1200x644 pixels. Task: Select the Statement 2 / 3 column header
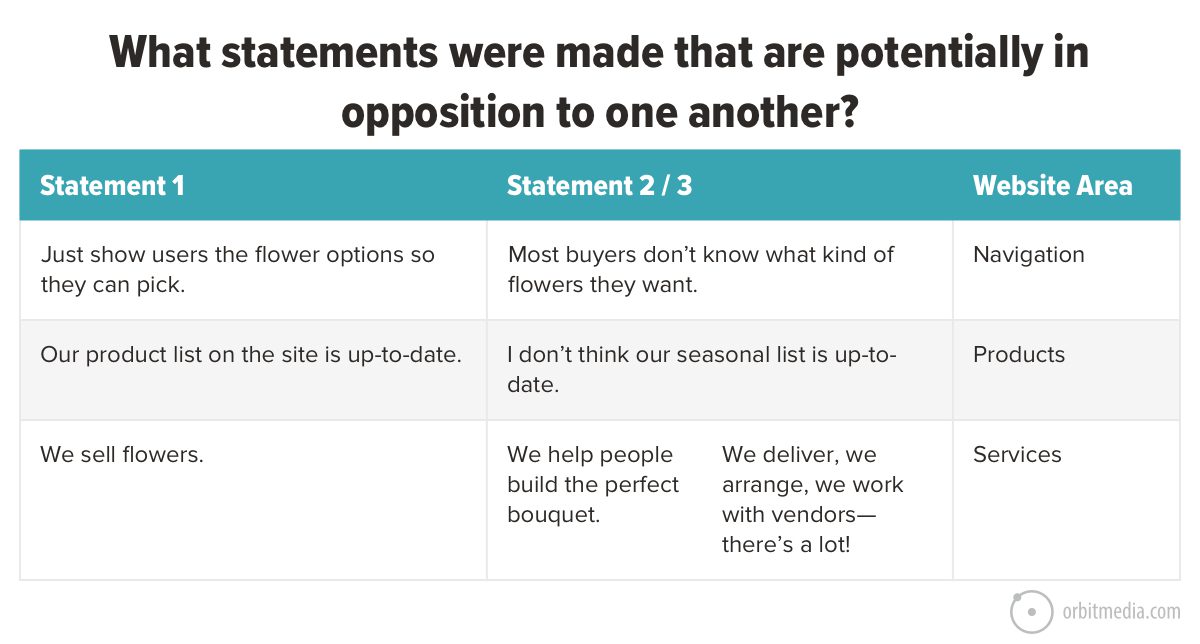coord(599,185)
